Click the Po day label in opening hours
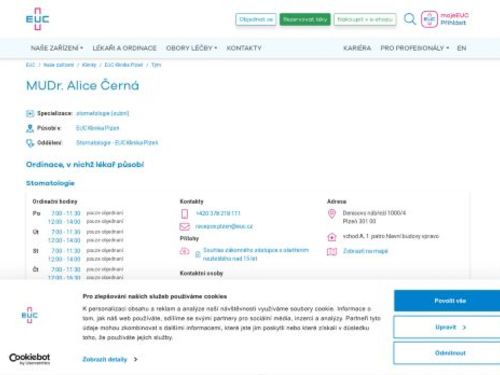Screen dimensions: 500x375 click(x=36, y=213)
